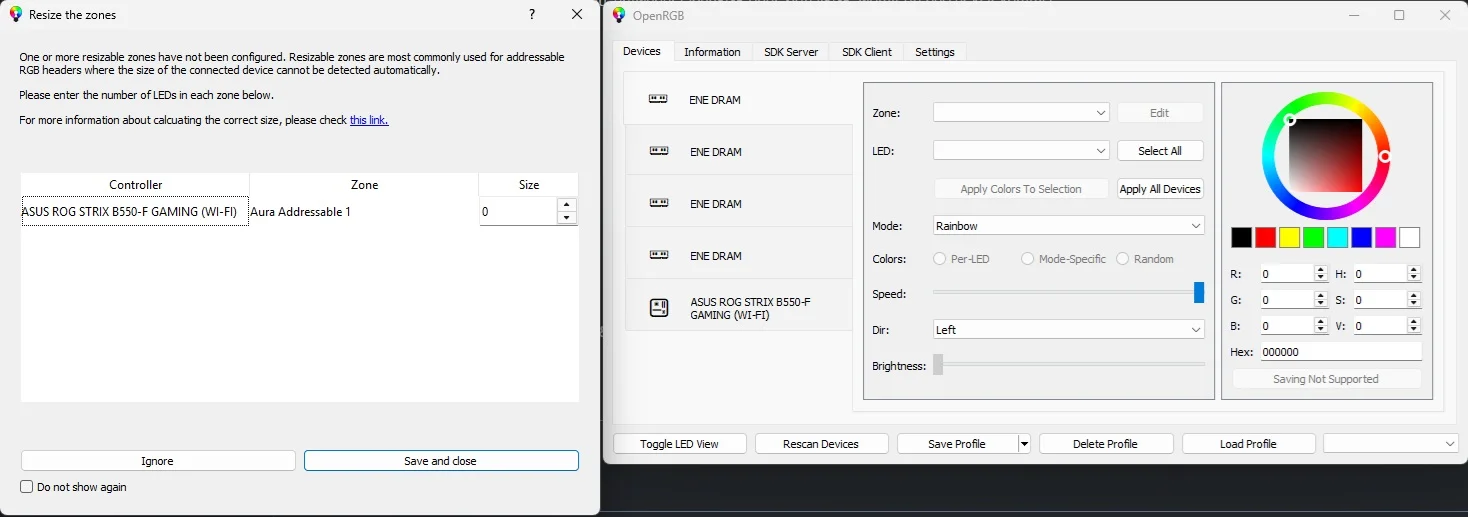1468x517 pixels.
Task: Click Load Profile
Action: click(1248, 444)
